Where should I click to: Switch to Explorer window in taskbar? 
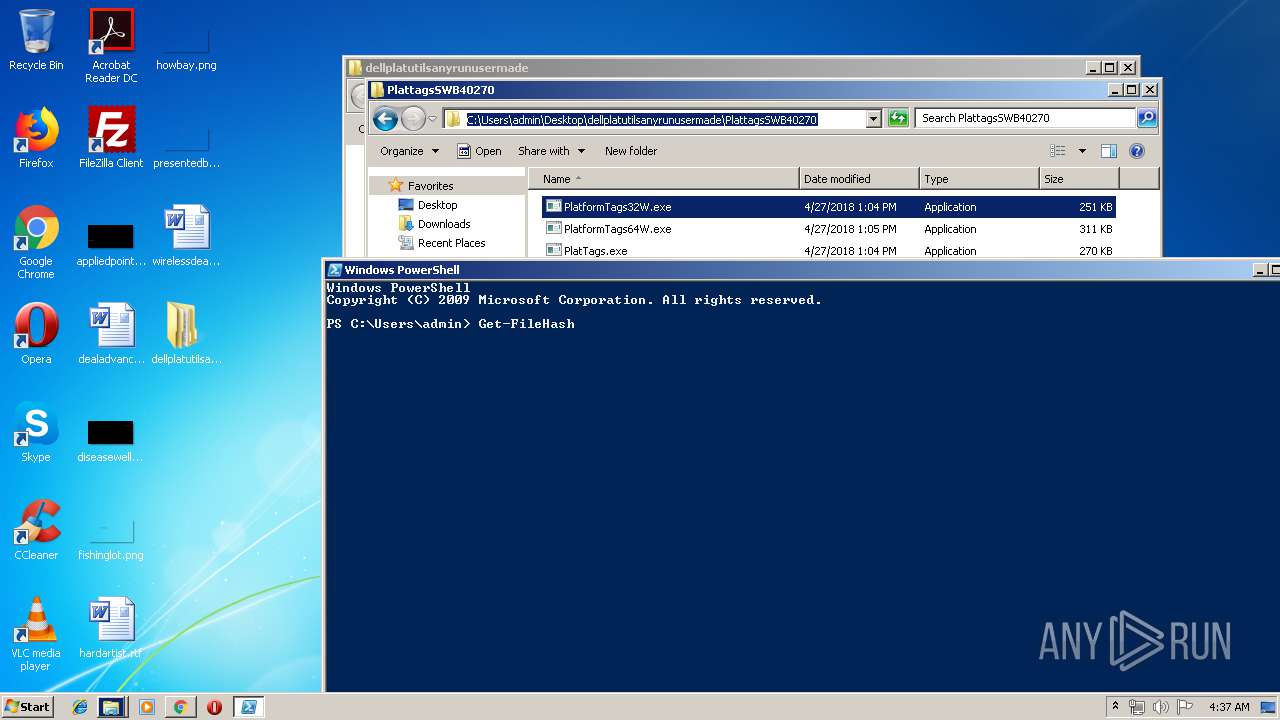pos(111,707)
